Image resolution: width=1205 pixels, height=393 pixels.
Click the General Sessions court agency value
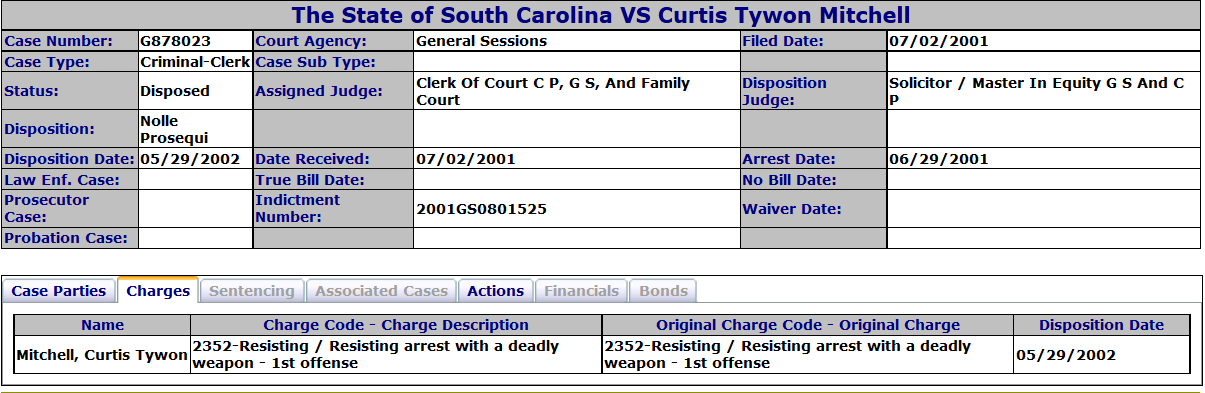click(481, 41)
